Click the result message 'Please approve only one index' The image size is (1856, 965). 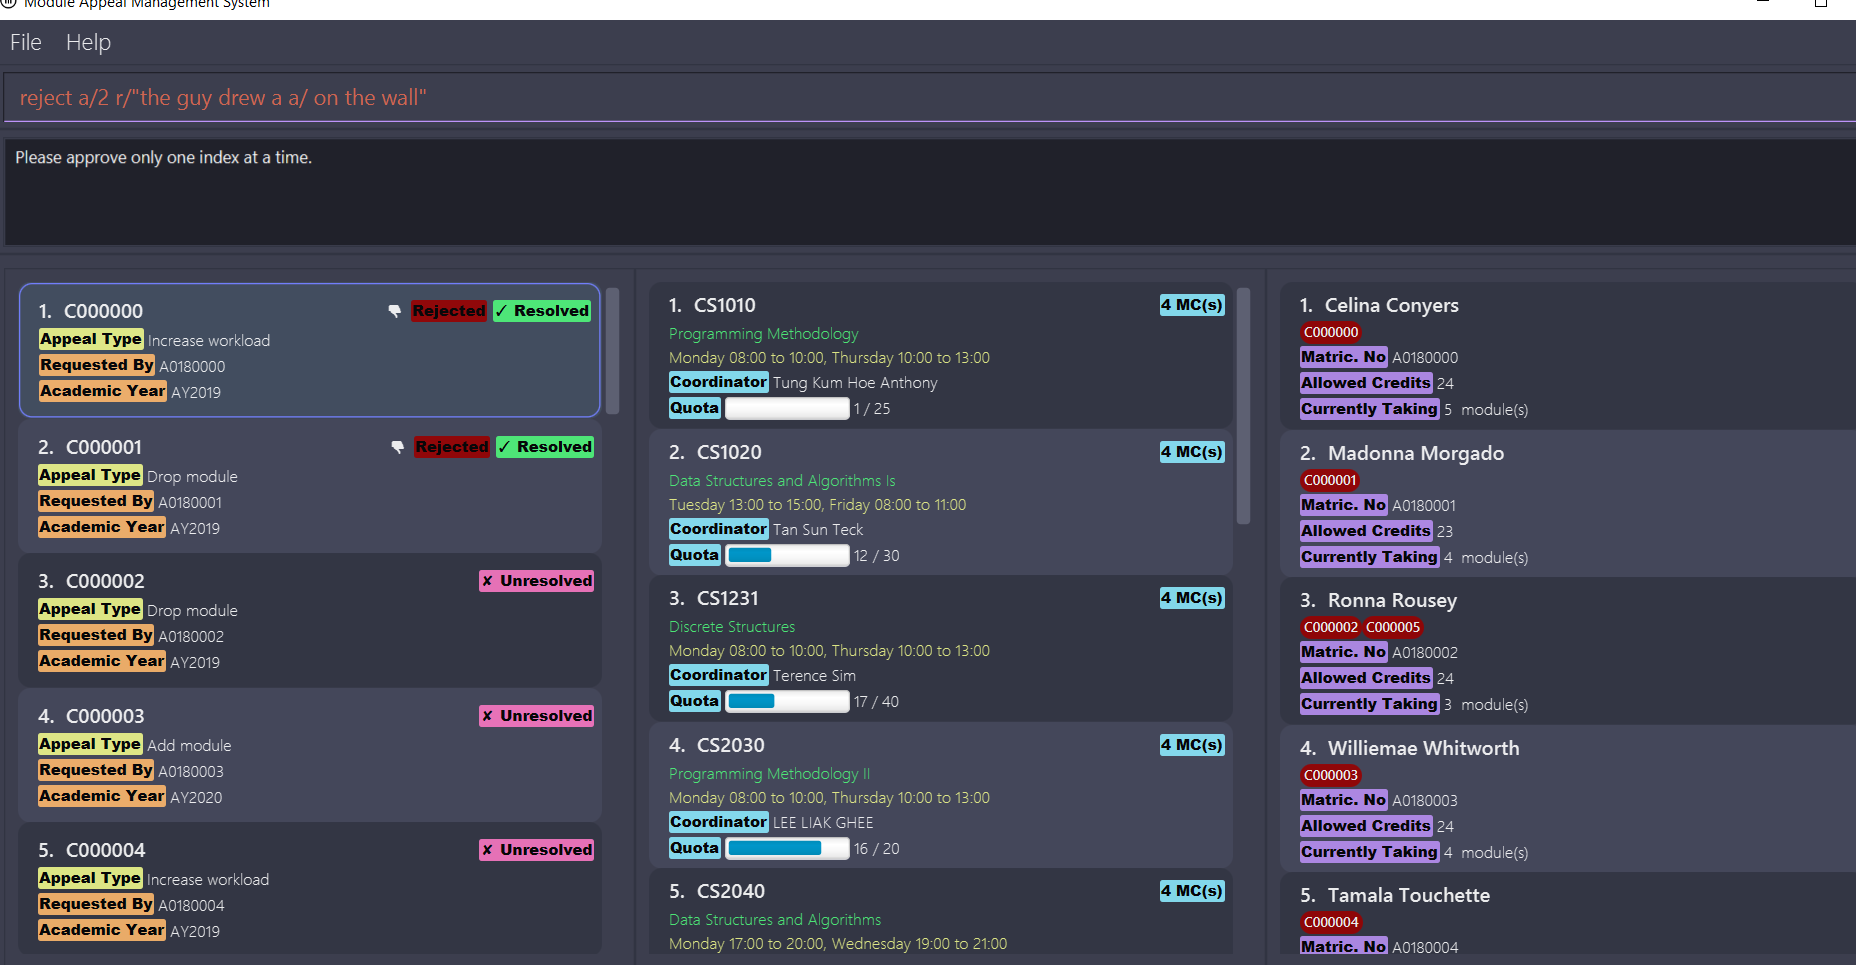coord(163,158)
